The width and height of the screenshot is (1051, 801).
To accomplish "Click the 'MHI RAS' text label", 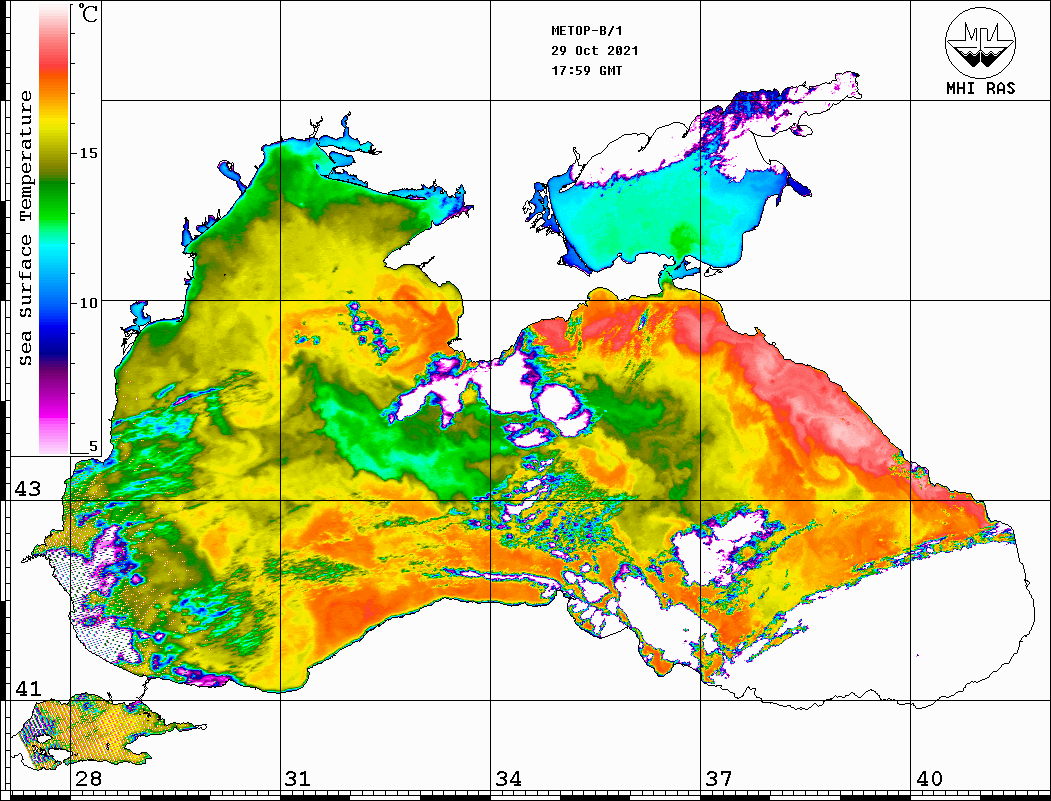I will [x=981, y=88].
